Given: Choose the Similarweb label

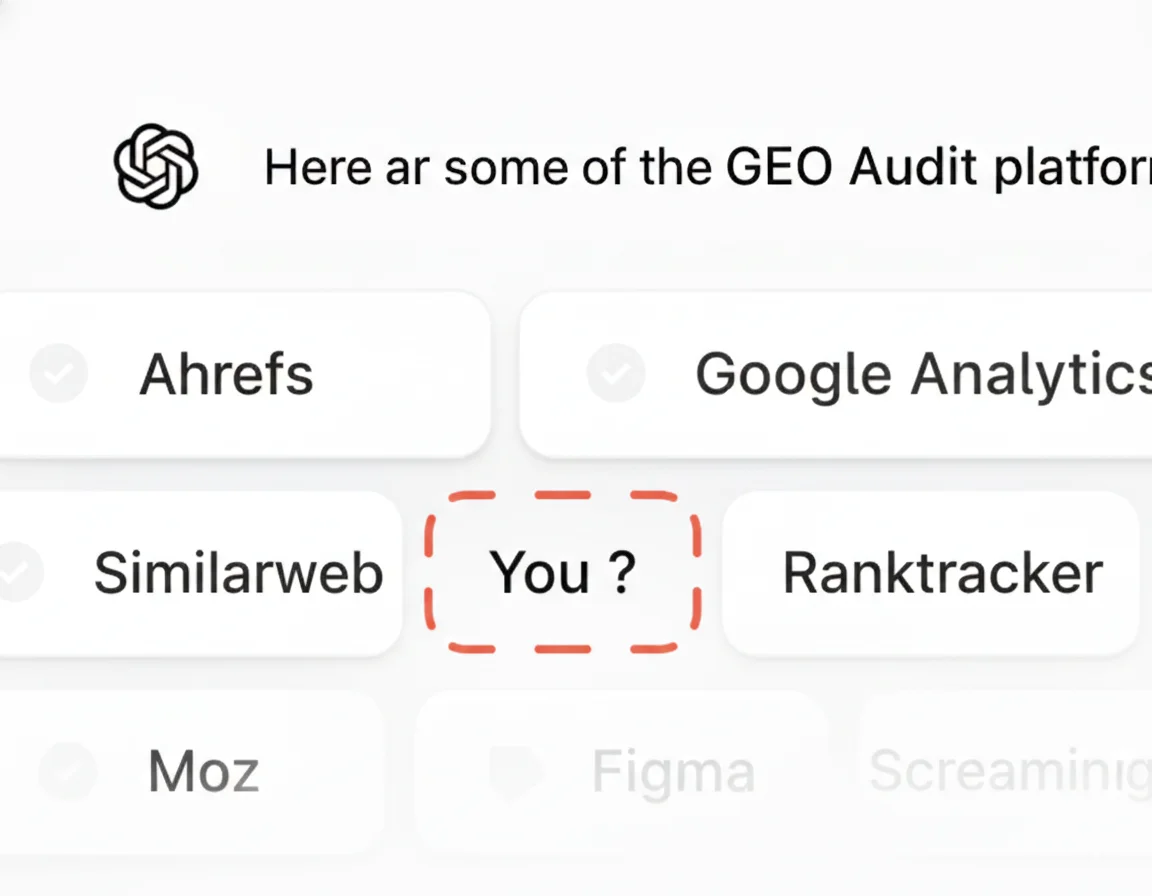Looking at the screenshot, I should 239,573.
